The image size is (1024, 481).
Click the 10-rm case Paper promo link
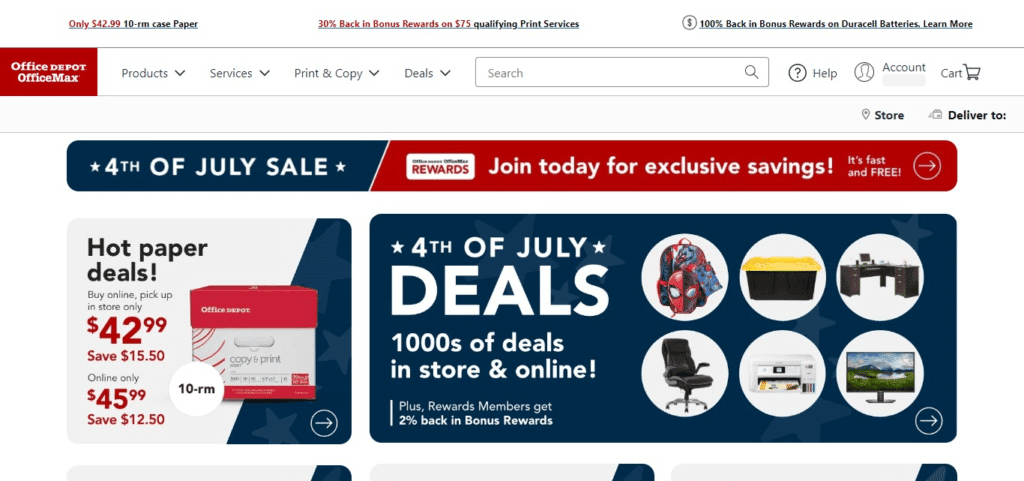133,24
